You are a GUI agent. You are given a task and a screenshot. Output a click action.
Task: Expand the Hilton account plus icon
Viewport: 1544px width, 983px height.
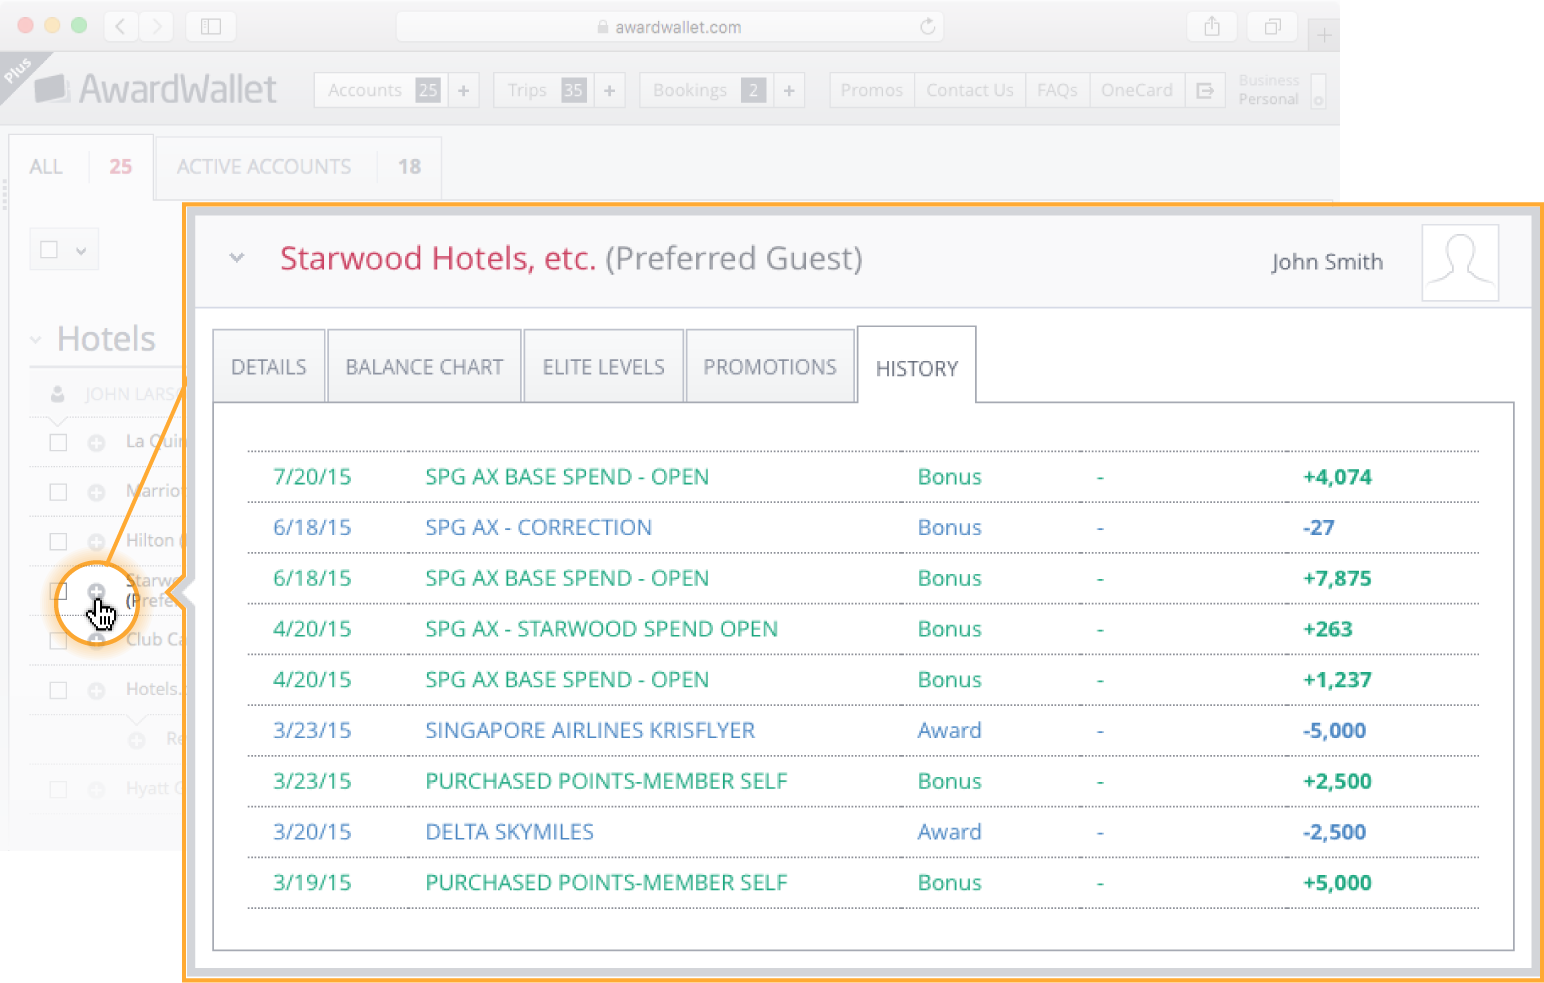pyautogui.click(x=96, y=541)
